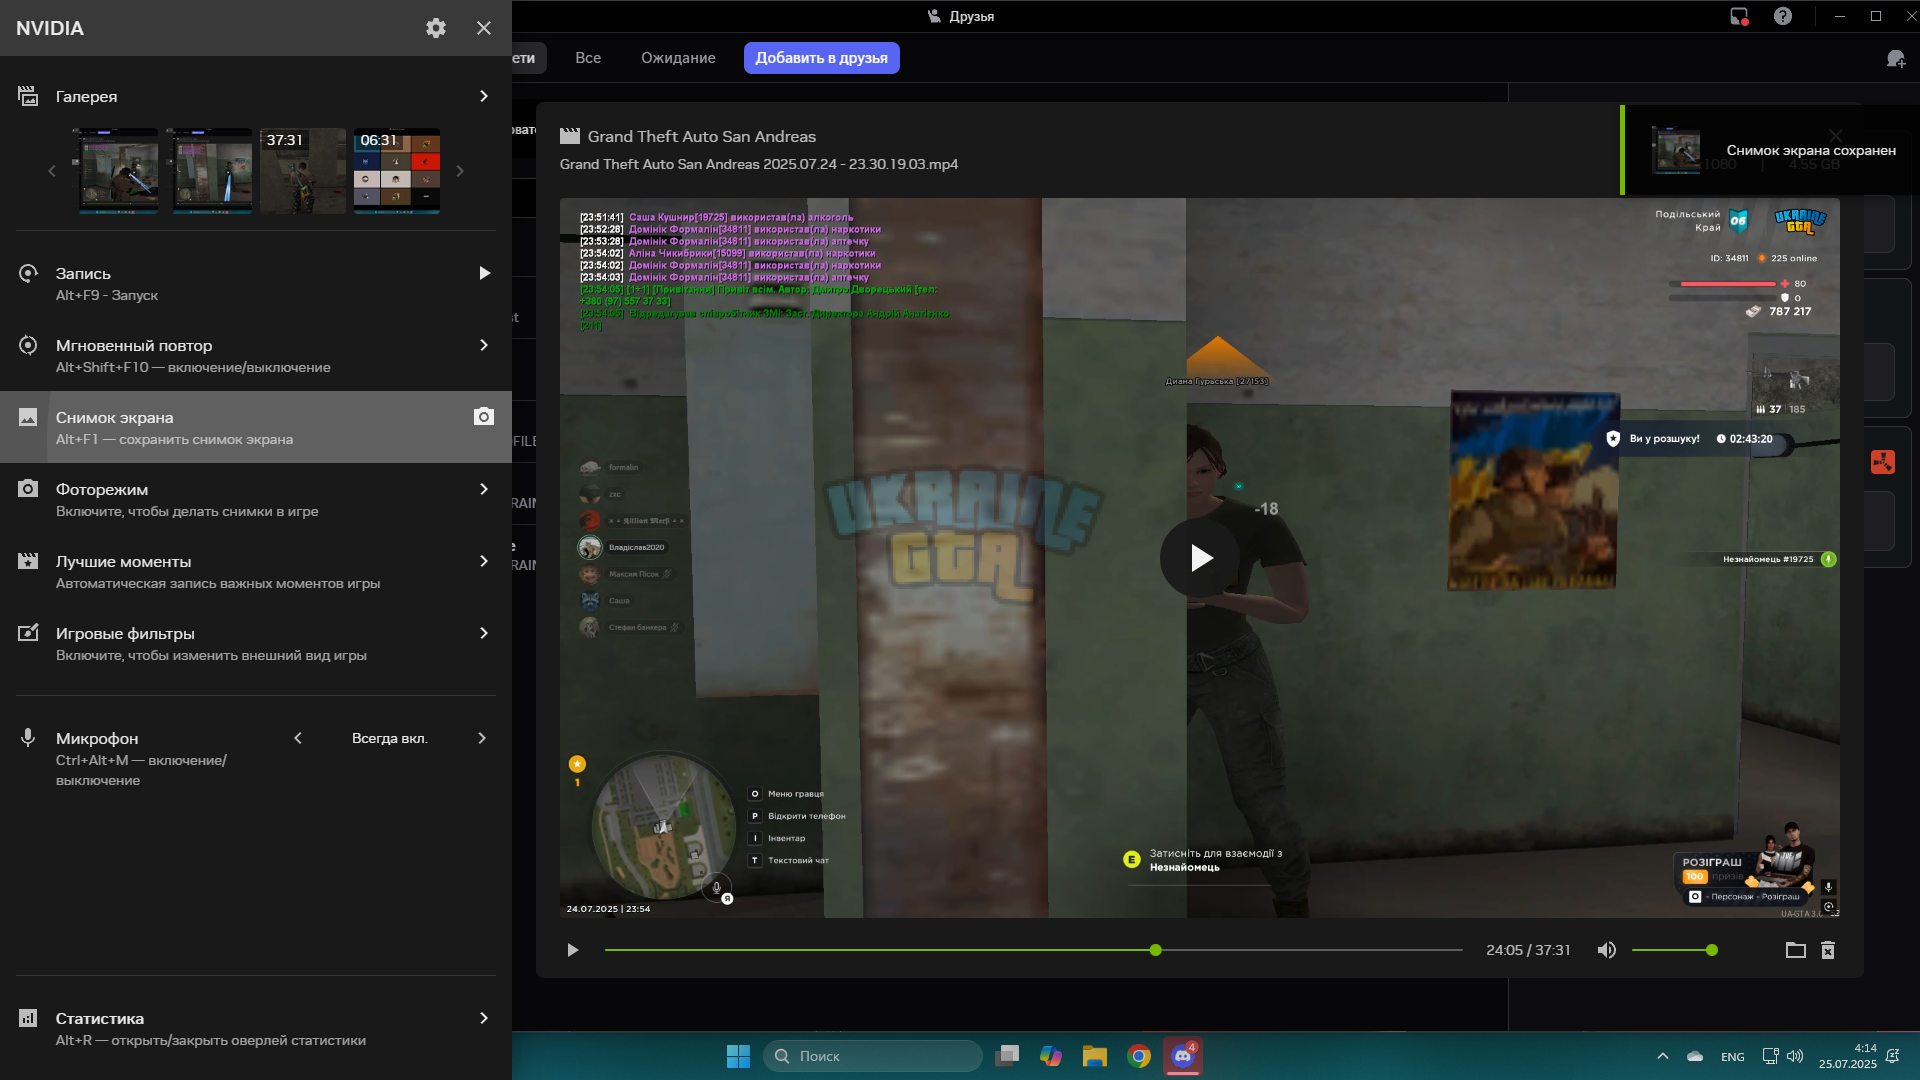Expand the Галерея section
Image resolution: width=1920 pixels, height=1080 pixels.
pyautogui.click(x=484, y=96)
